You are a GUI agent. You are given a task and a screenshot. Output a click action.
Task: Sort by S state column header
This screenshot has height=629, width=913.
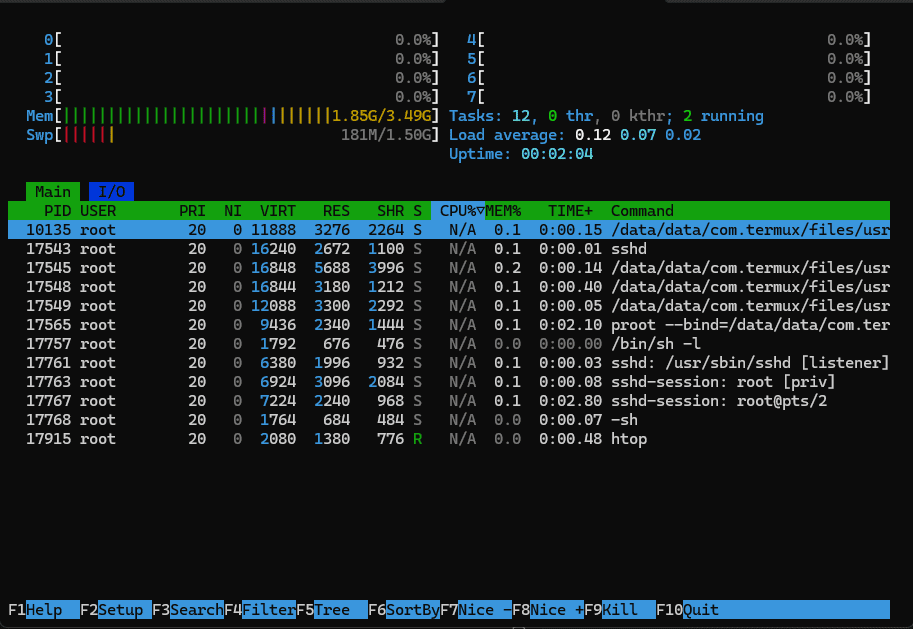coord(417,211)
